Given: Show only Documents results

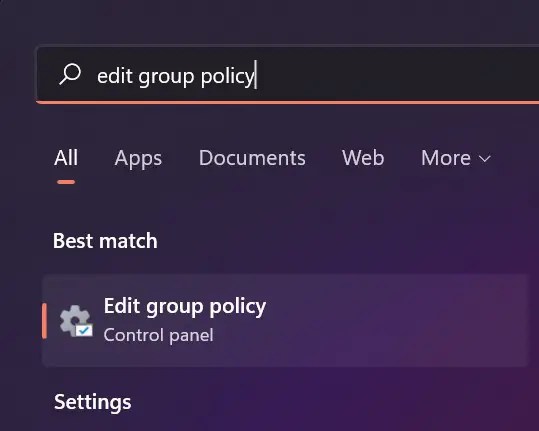Looking at the screenshot, I should (x=252, y=158).
